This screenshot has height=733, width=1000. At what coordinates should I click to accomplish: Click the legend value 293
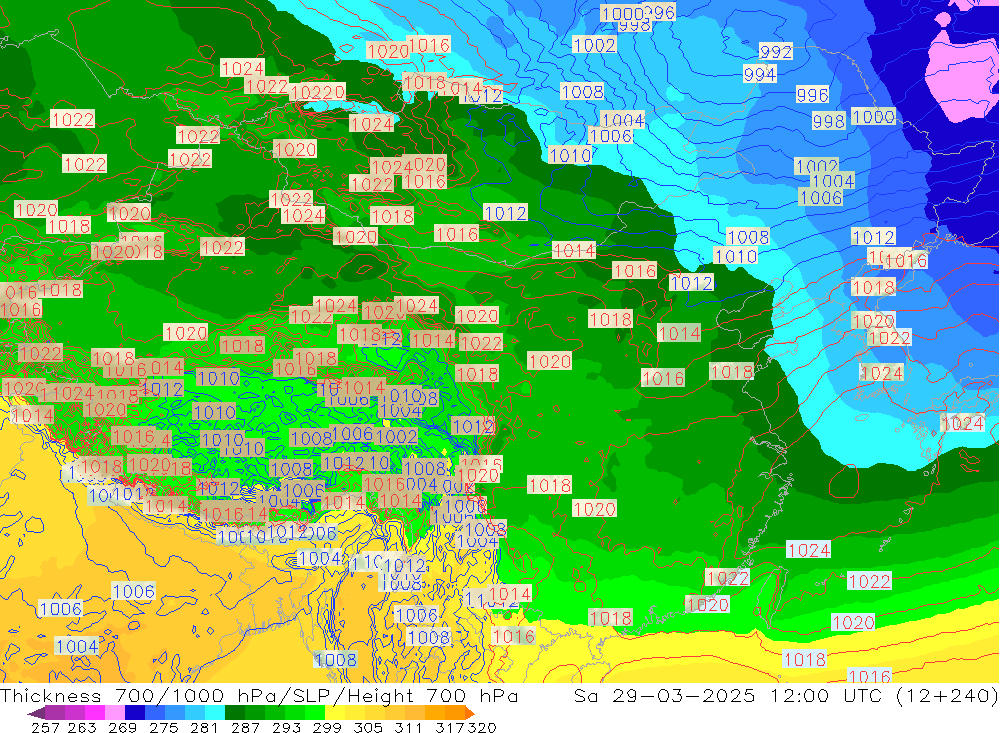click(286, 727)
